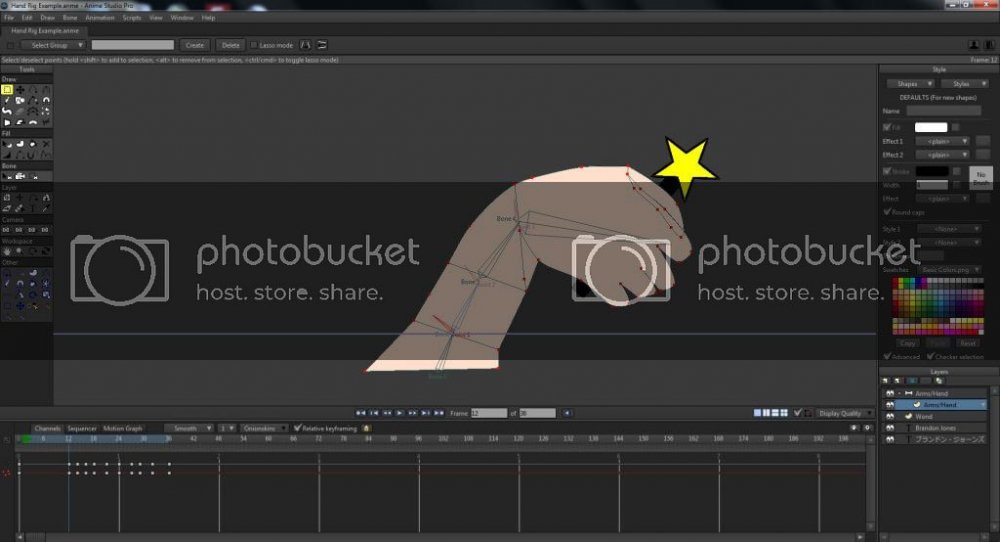Click the Translate Points tool icon
The image size is (1000, 542).
tap(20, 90)
